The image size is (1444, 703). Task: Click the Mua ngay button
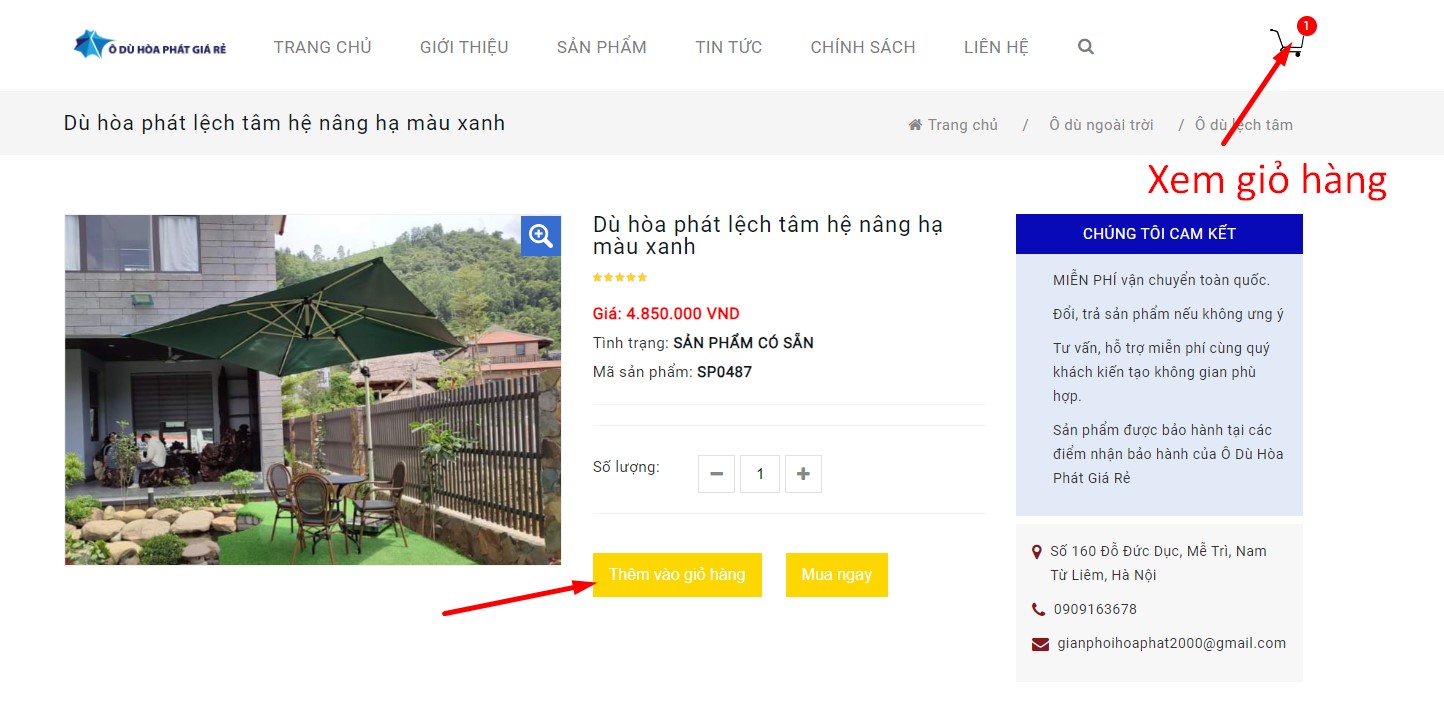coord(837,575)
